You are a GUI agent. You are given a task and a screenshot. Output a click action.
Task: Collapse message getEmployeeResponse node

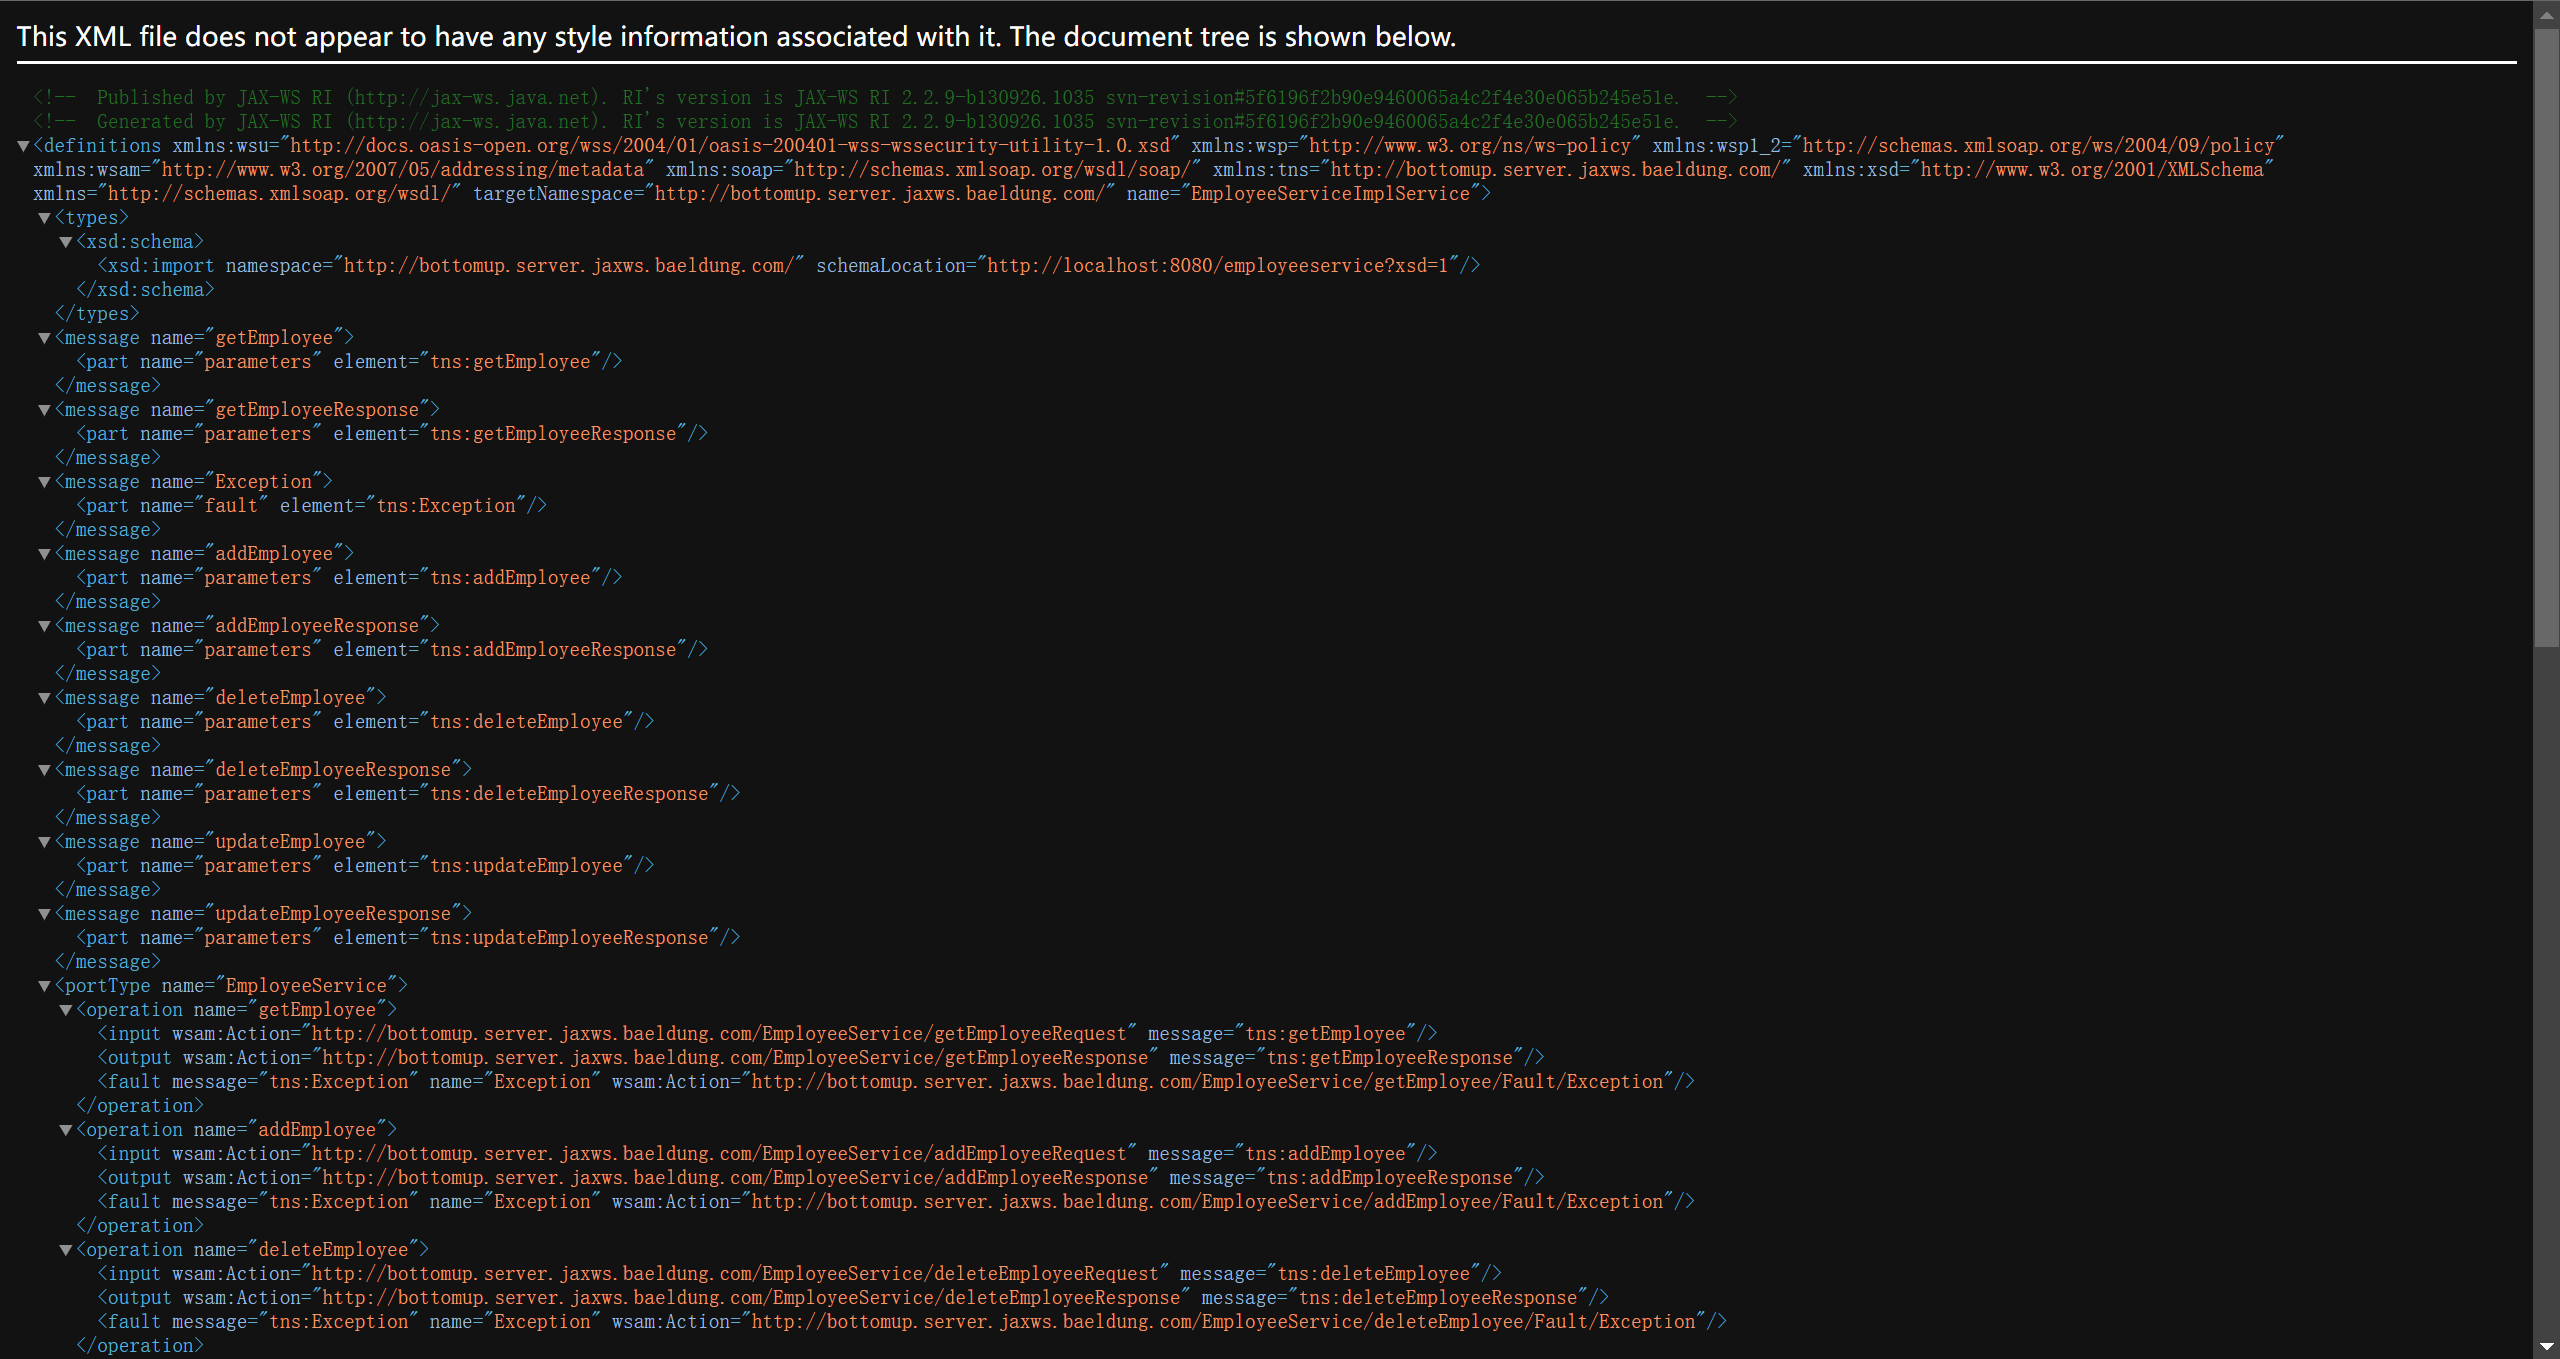click(44, 410)
